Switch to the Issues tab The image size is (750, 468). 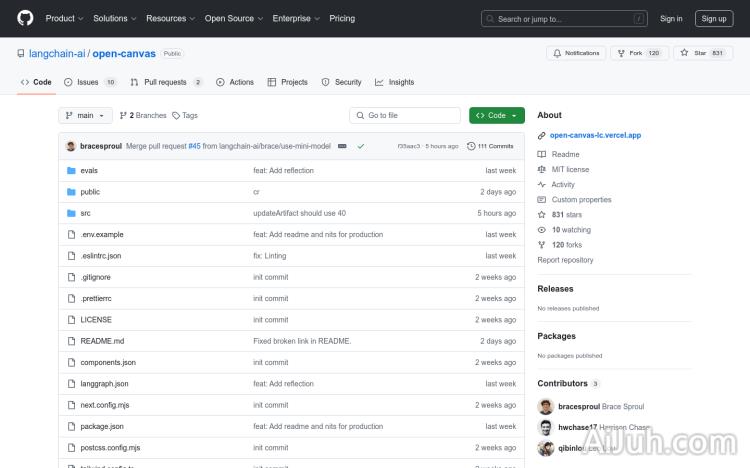tap(89, 82)
